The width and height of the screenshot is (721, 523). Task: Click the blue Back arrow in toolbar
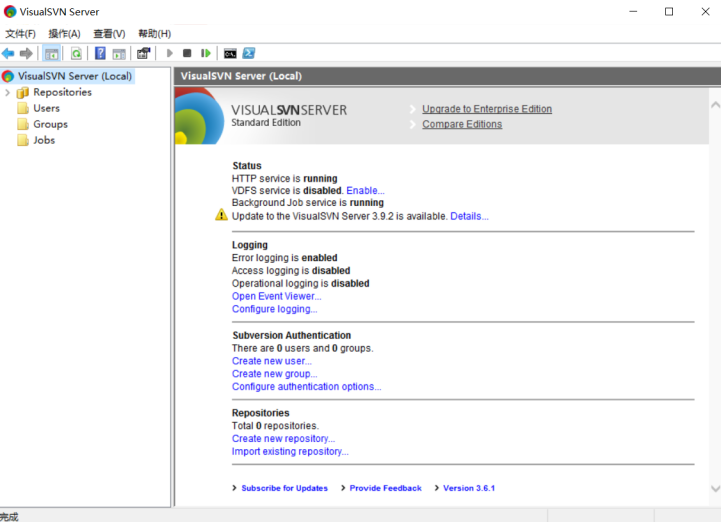pos(8,53)
